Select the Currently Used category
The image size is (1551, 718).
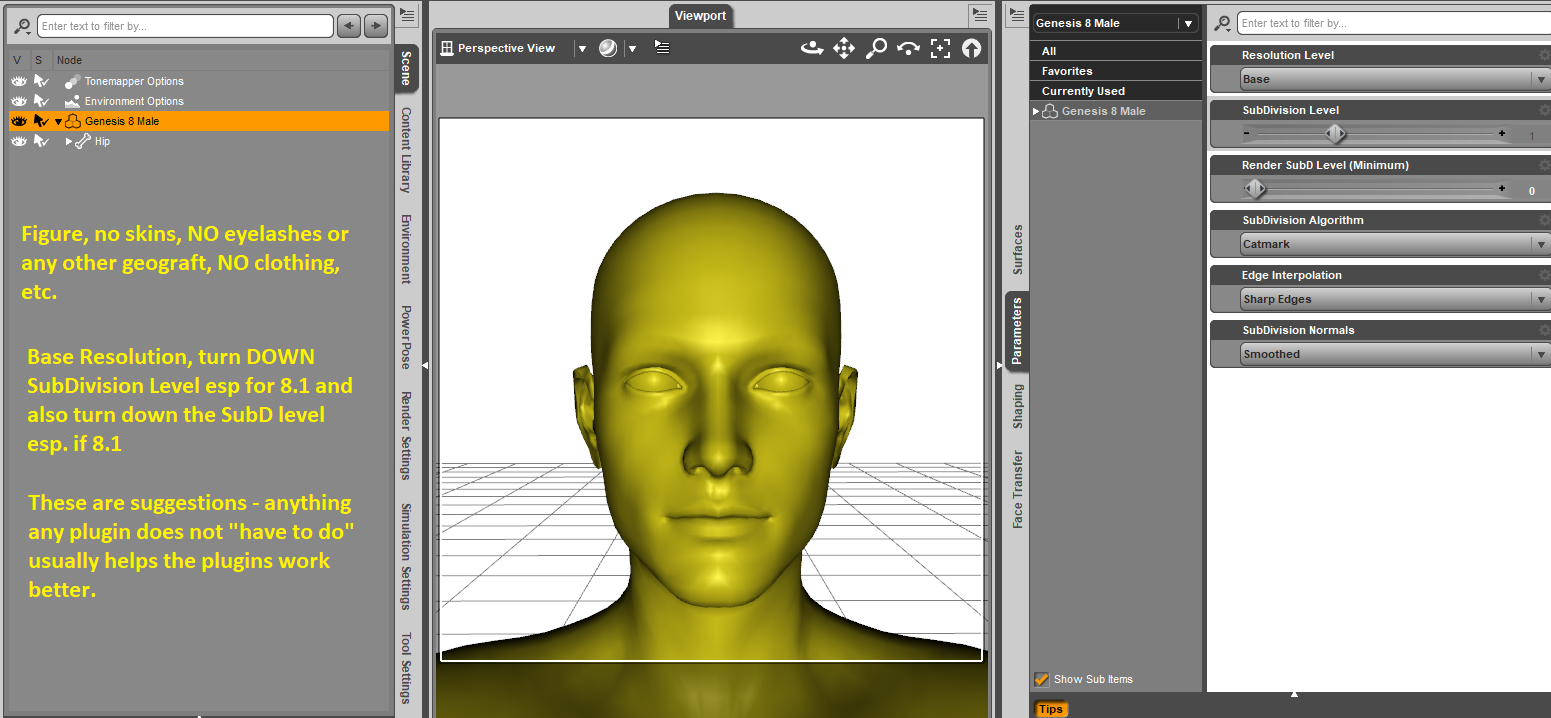[x=1083, y=91]
